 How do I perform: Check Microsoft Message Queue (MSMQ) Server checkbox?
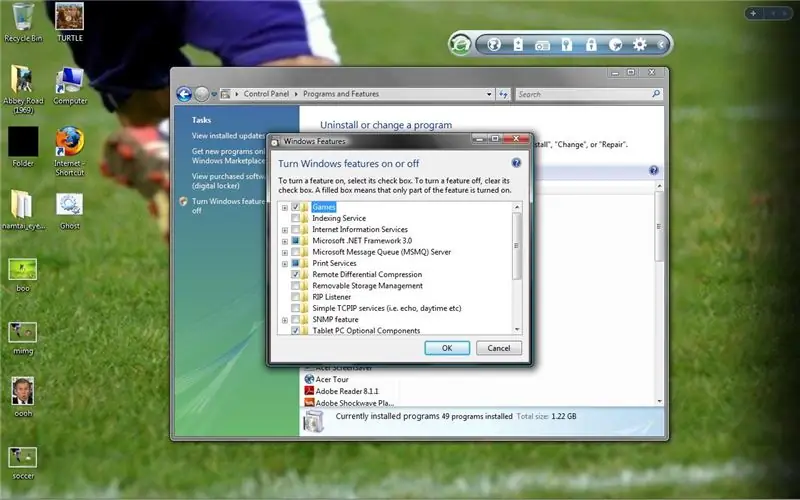pos(295,252)
